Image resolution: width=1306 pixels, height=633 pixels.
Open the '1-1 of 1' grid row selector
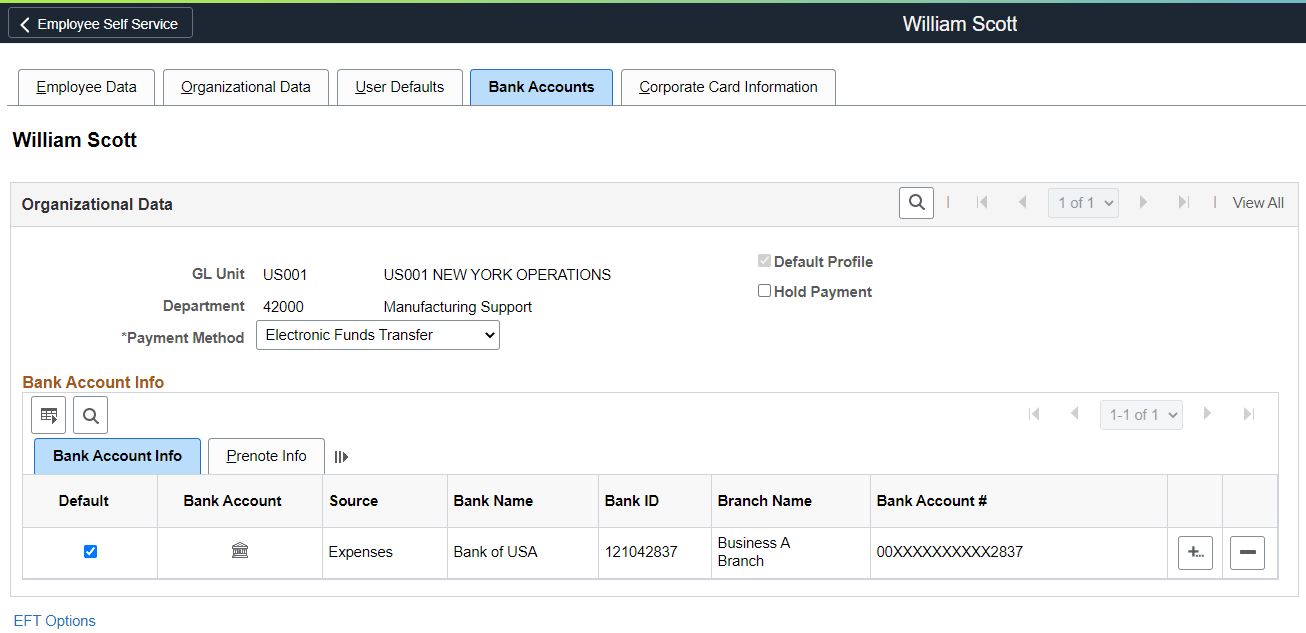tap(1141, 413)
